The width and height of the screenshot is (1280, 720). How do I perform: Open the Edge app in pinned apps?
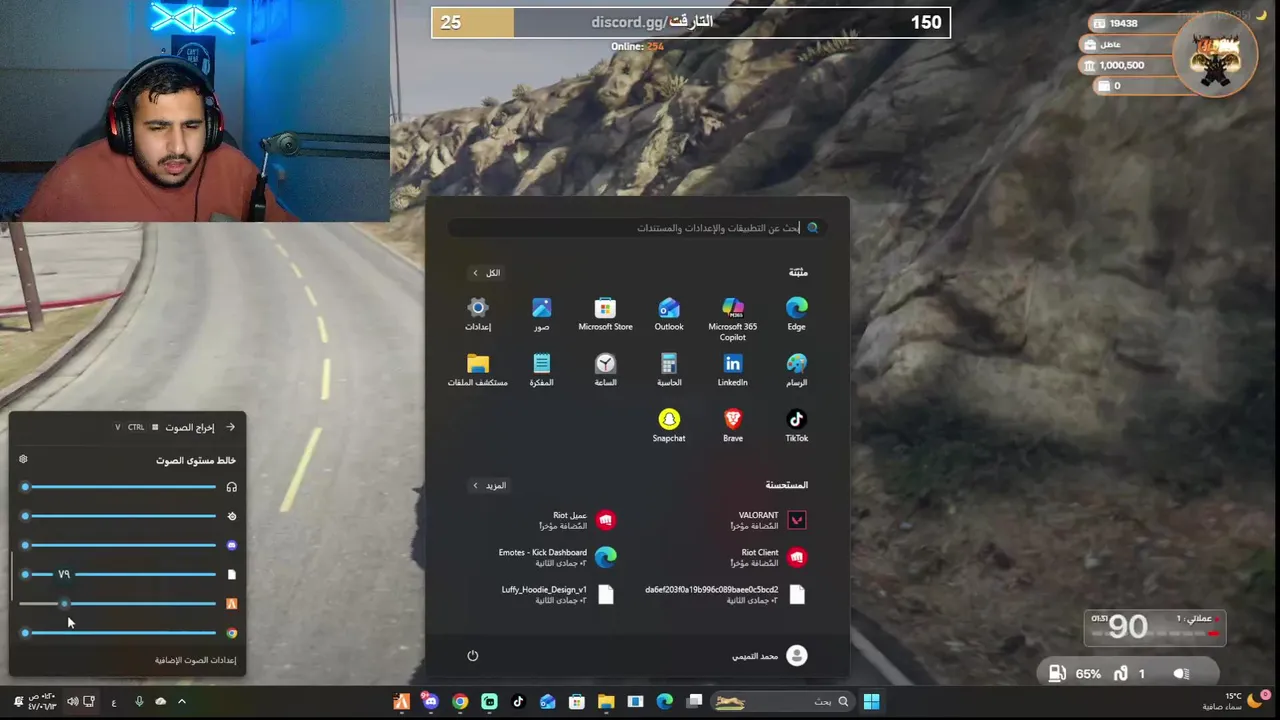(x=796, y=314)
